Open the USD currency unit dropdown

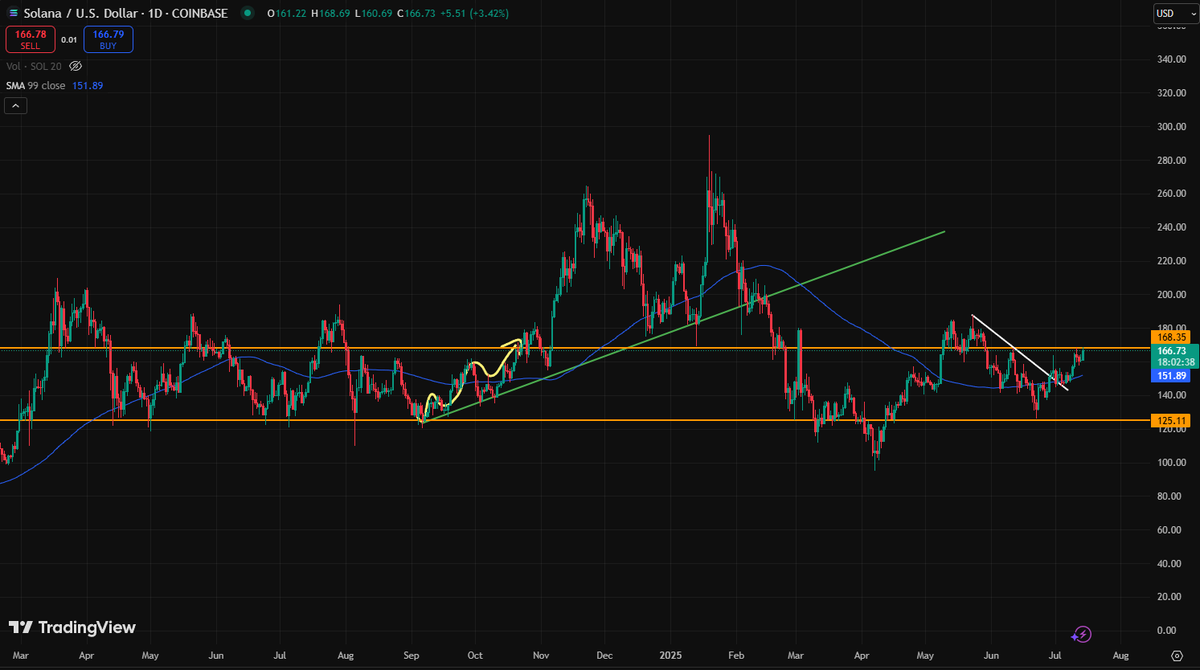point(1166,13)
